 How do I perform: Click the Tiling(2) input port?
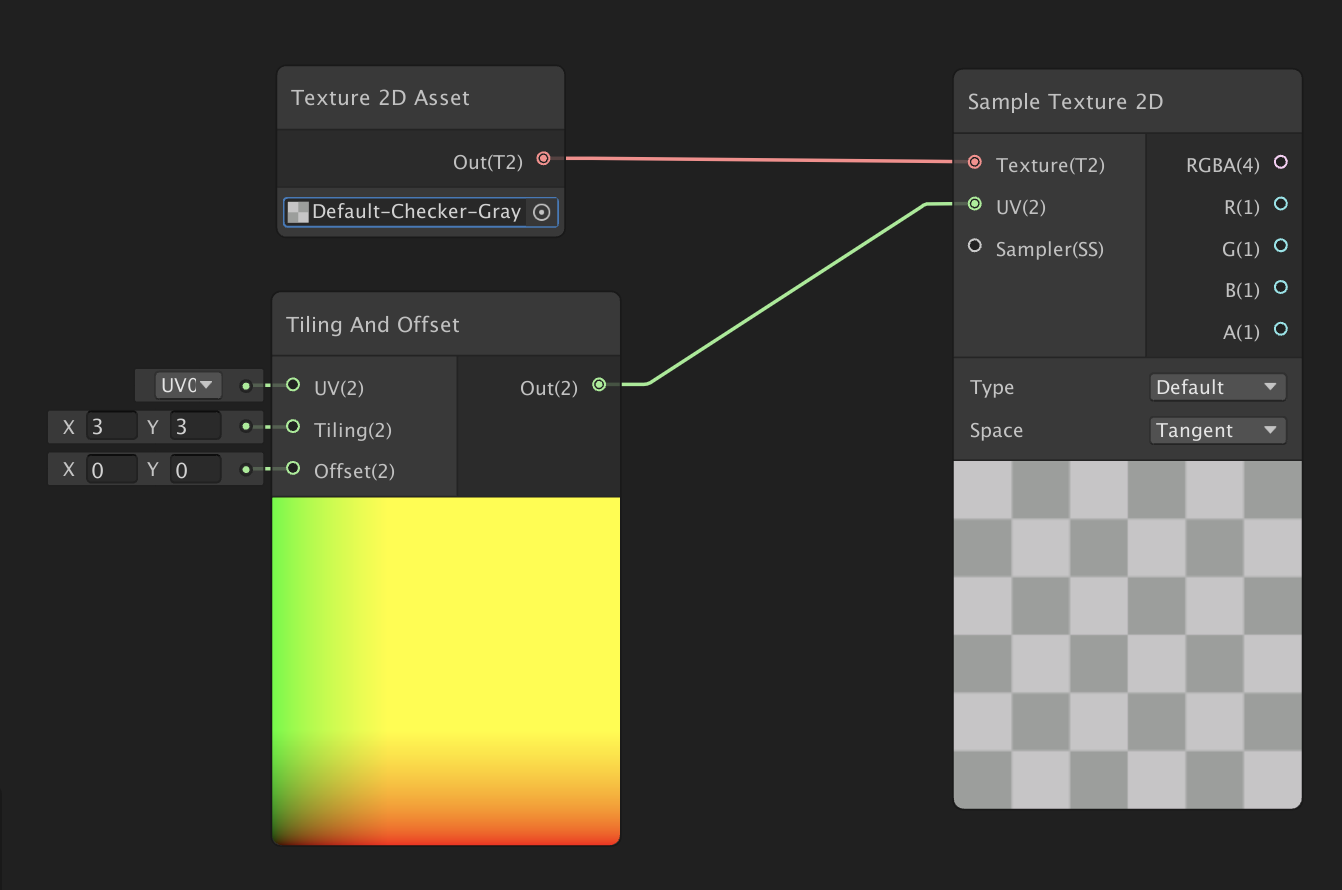coord(293,427)
